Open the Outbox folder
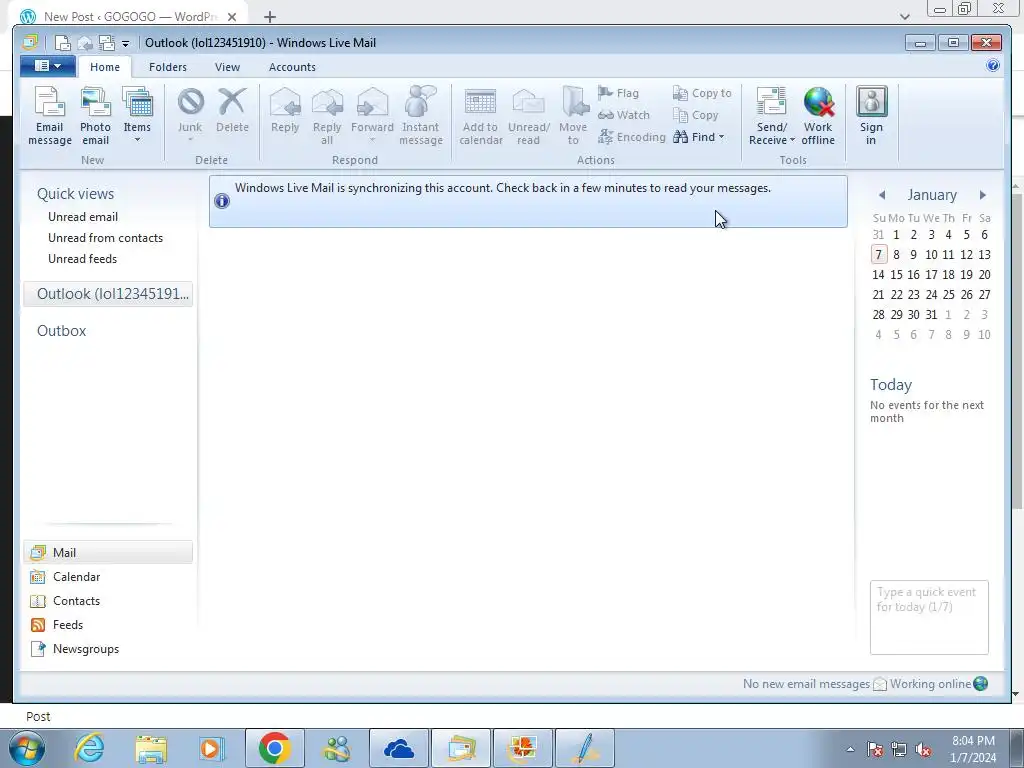This screenshot has height=768, width=1024. click(61, 330)
